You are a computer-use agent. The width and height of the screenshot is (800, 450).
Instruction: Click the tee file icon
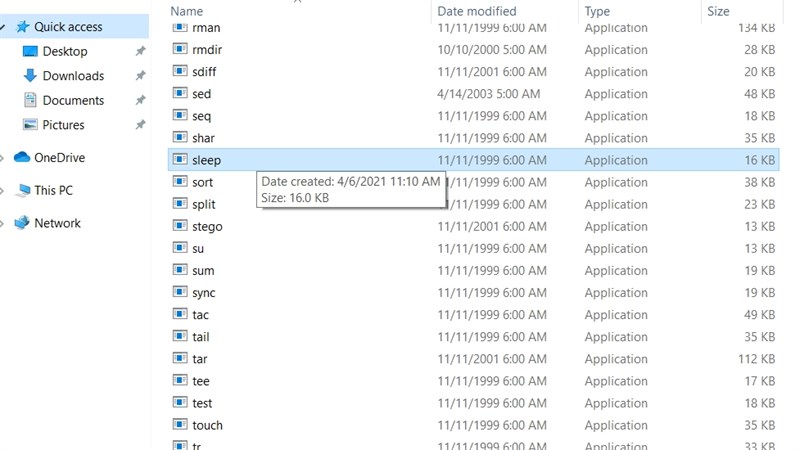(x=180, y=381)
